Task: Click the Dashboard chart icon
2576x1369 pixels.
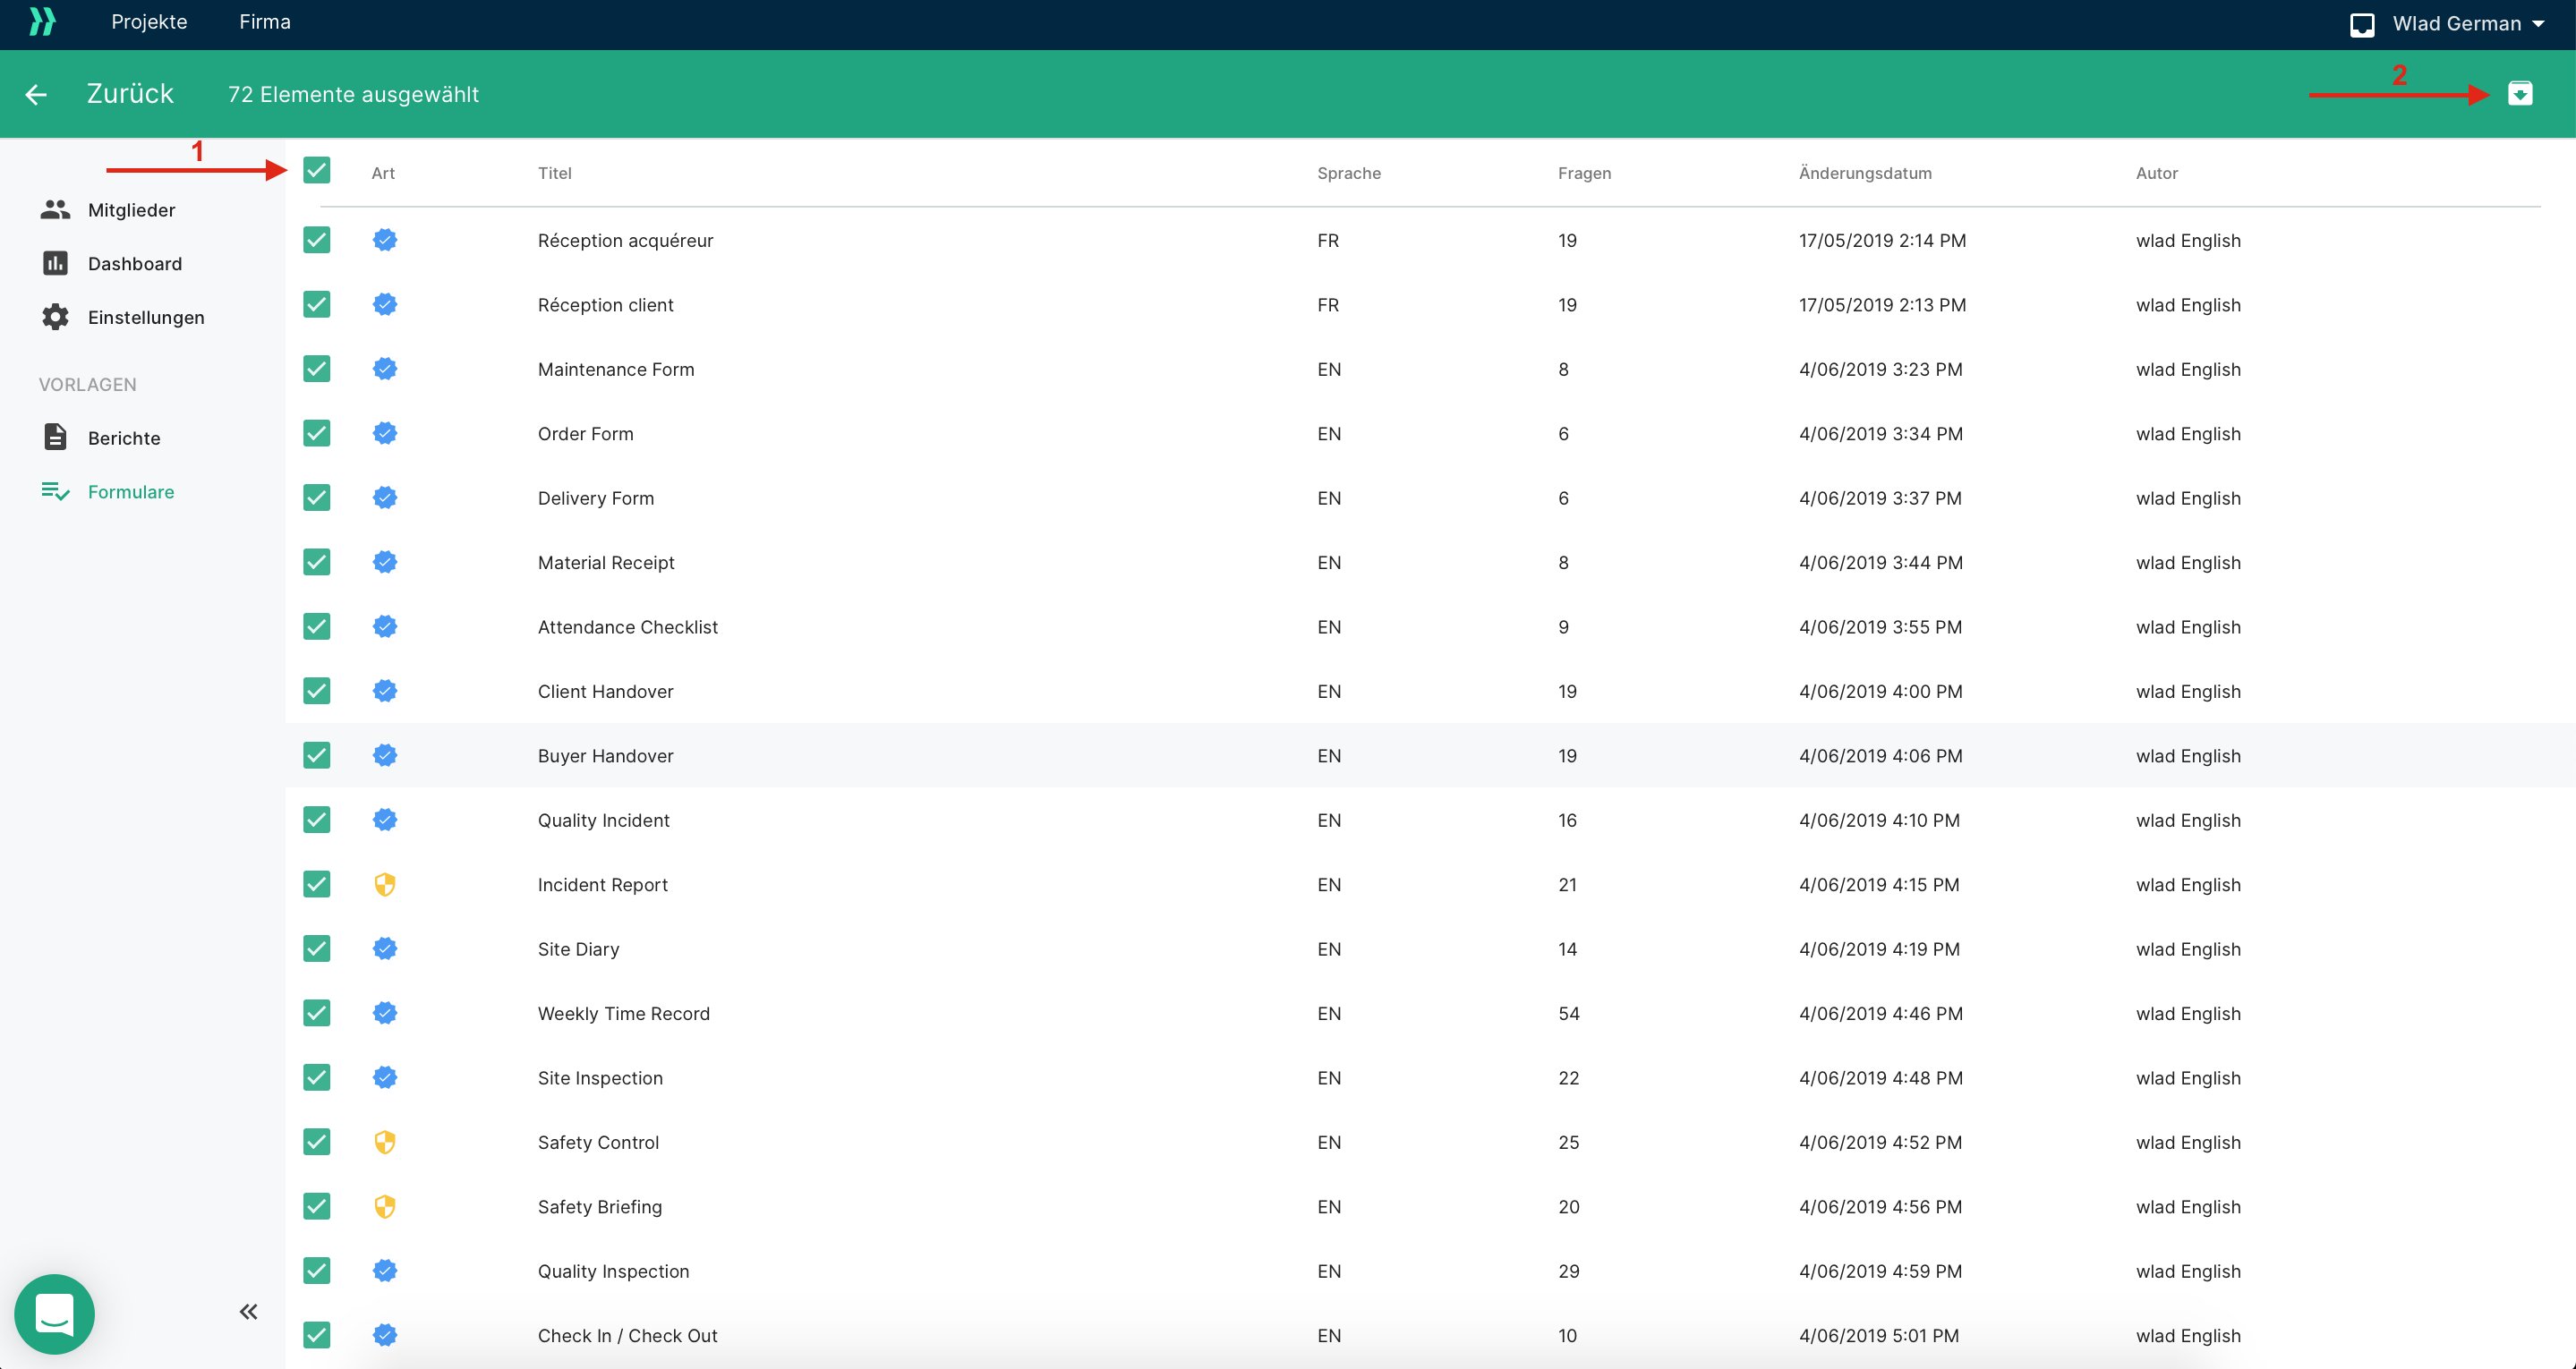Action: pos(55,263)
